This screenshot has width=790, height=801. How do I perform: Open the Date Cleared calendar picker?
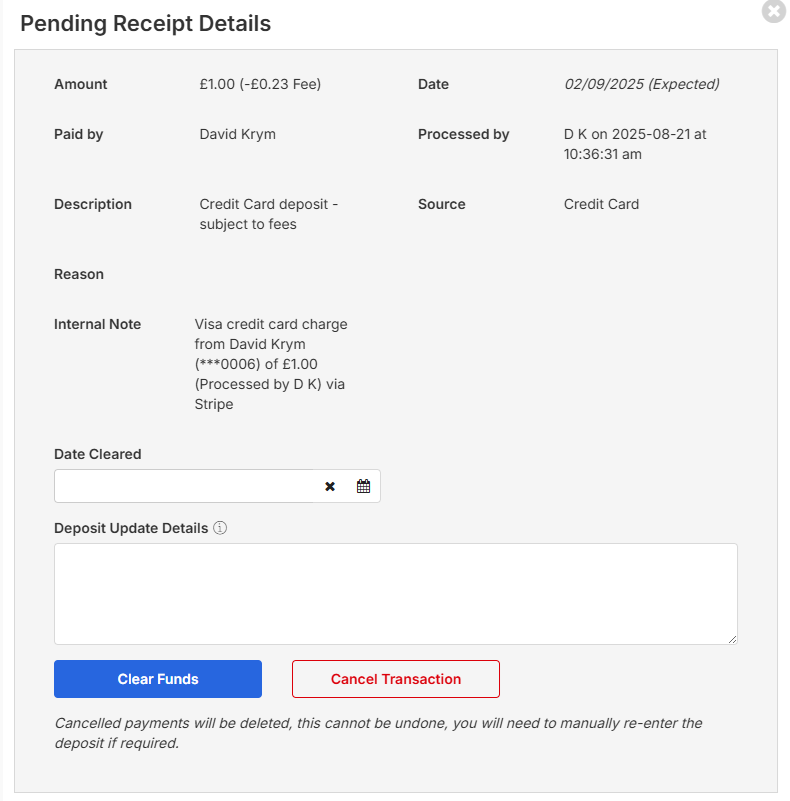pos(363,486)
